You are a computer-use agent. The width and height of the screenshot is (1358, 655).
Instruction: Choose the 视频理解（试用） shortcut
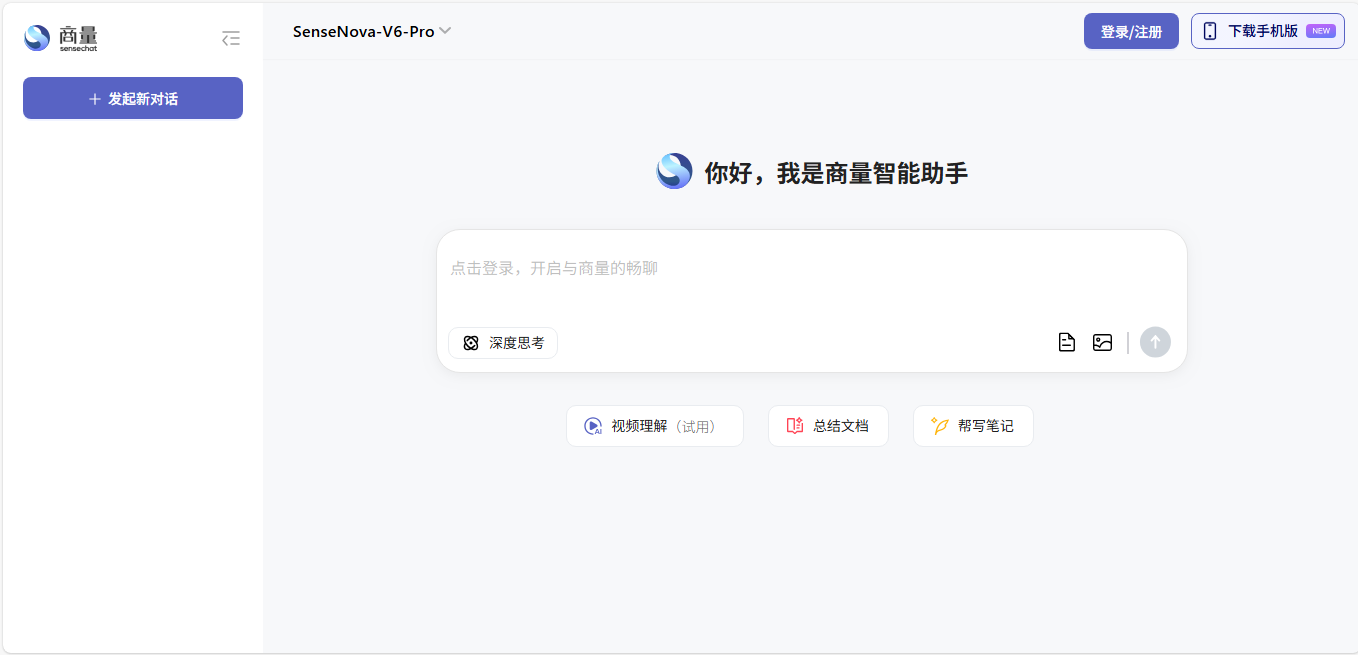click(655, 426)
